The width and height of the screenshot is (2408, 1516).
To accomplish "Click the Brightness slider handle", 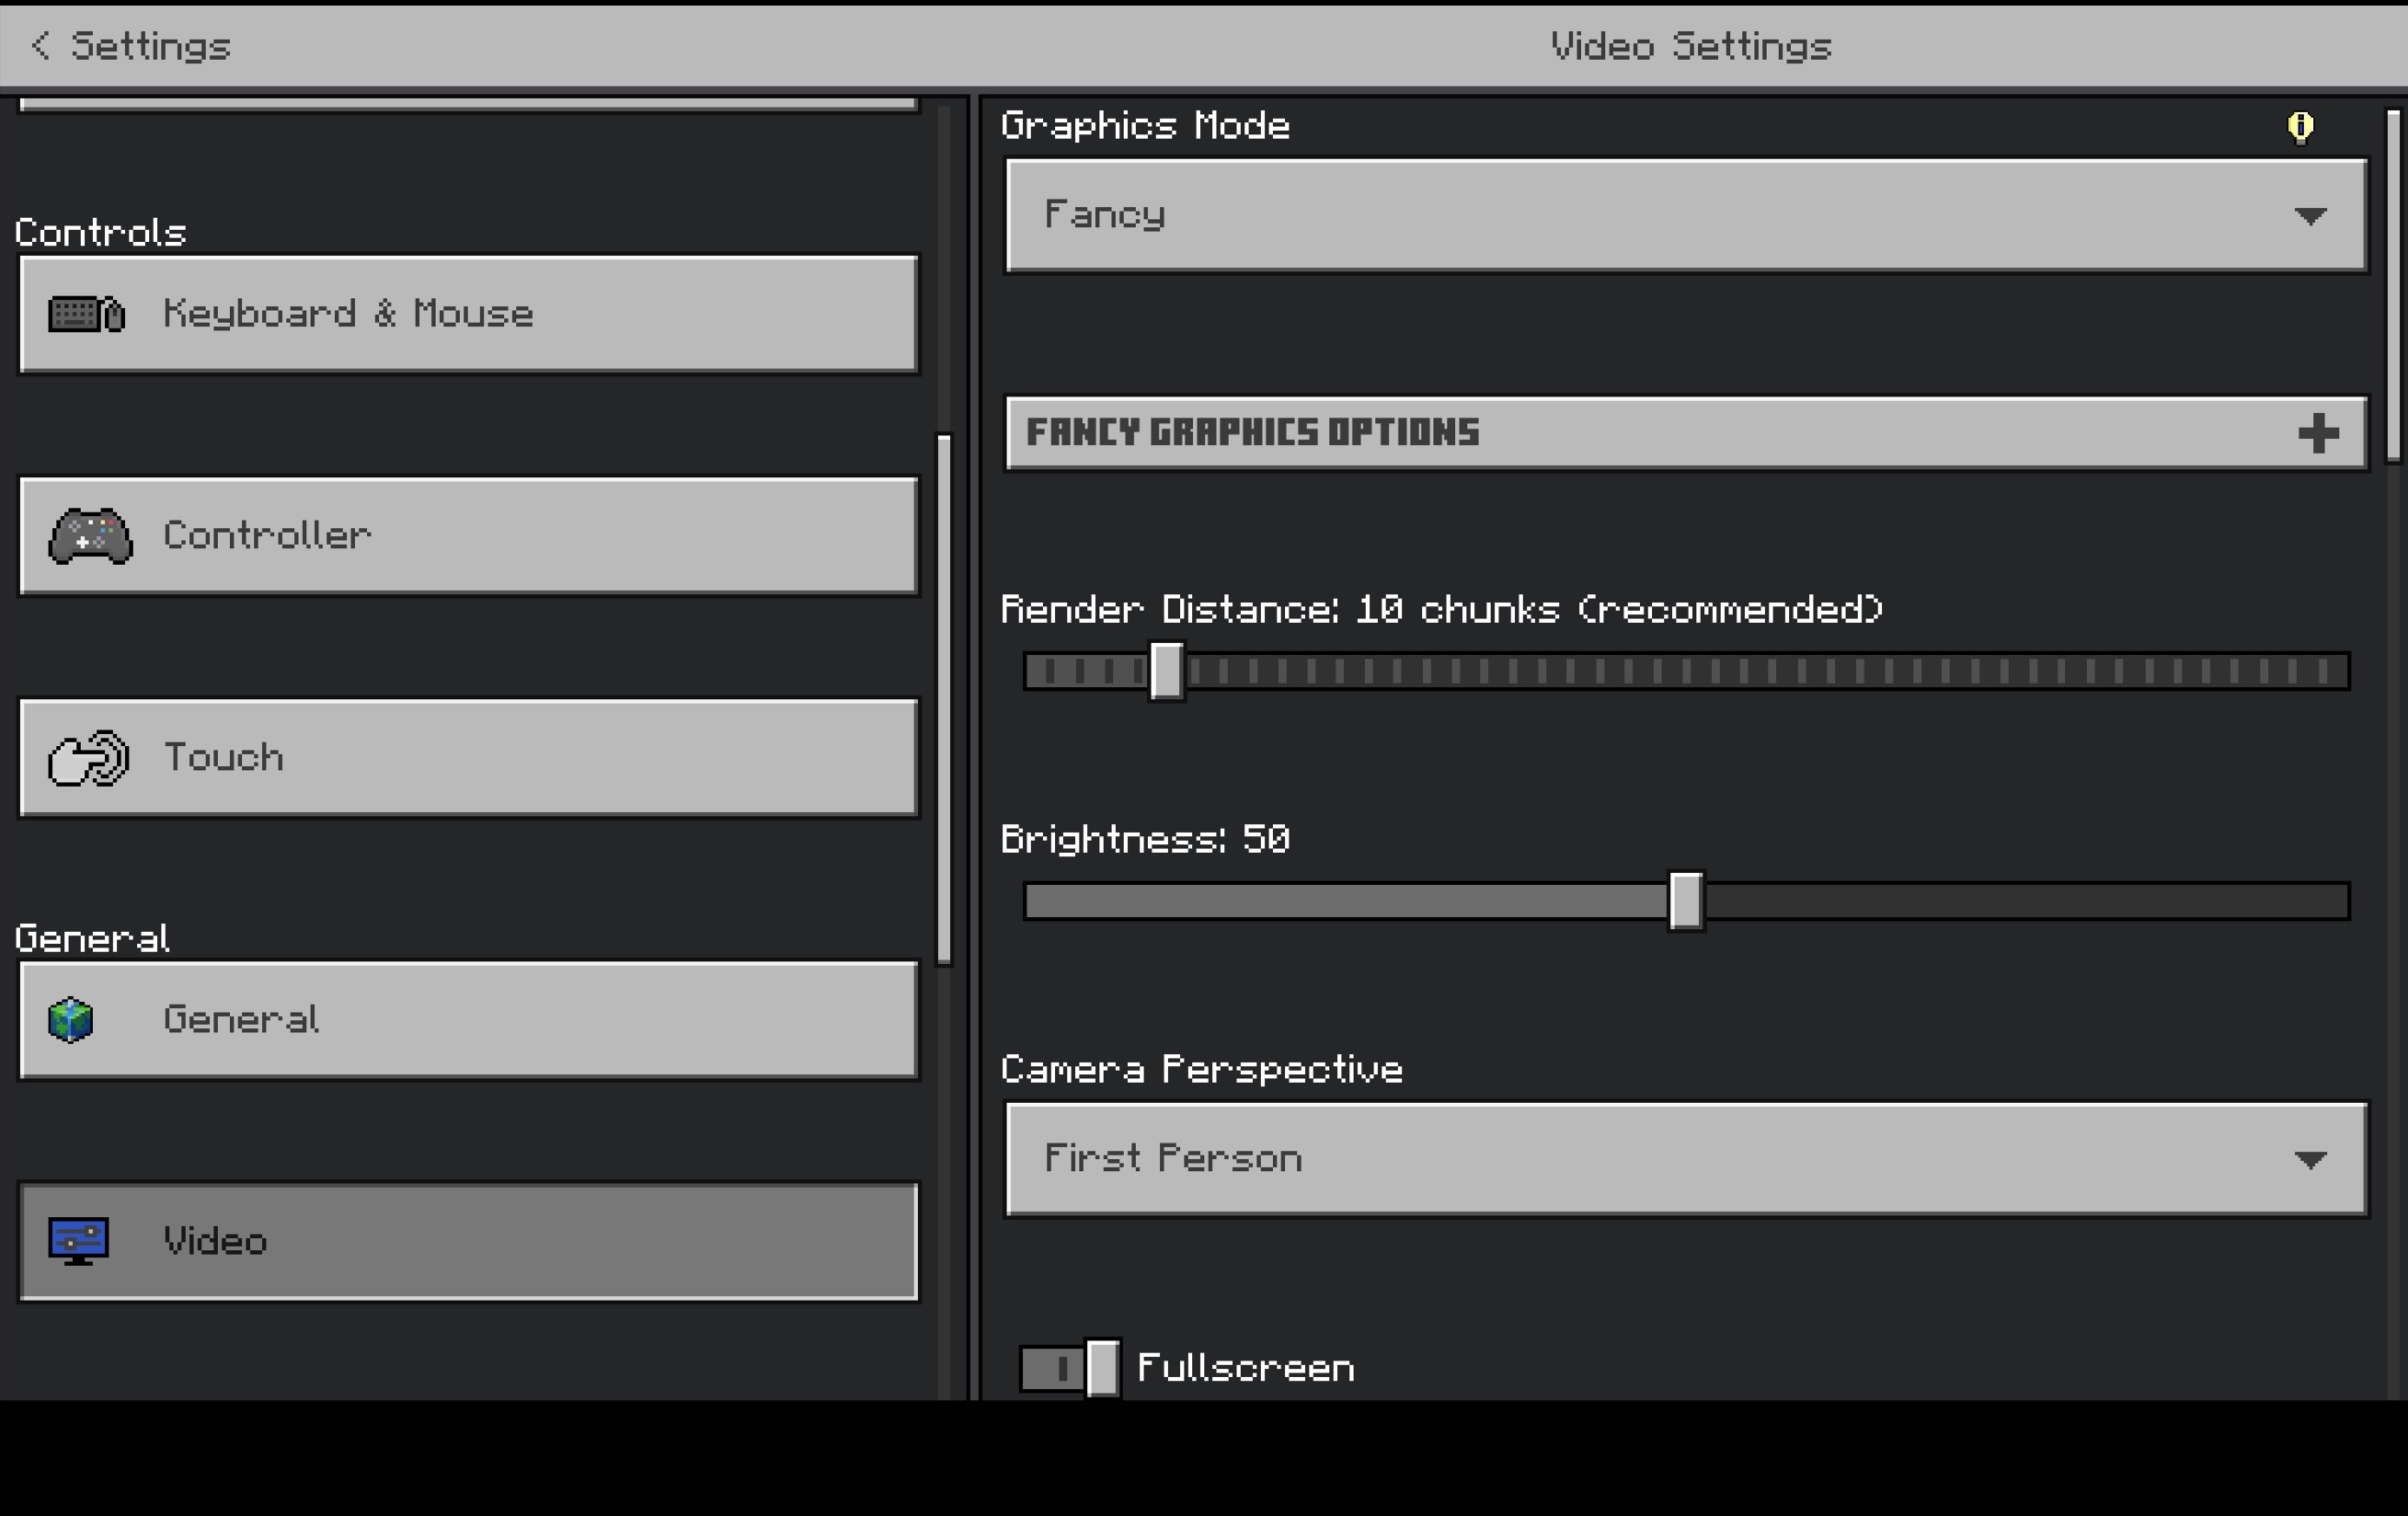I will pos(1686,901).
